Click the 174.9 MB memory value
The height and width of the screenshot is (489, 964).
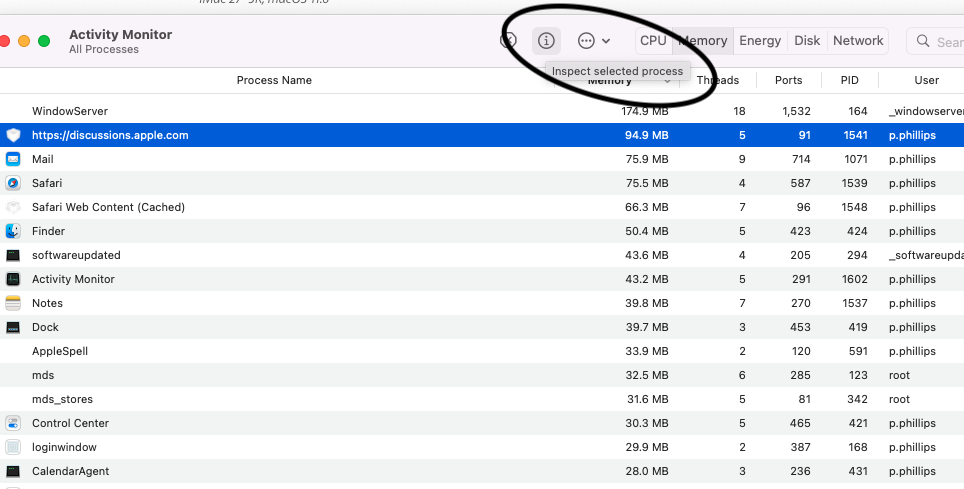(x=644, y=111)
